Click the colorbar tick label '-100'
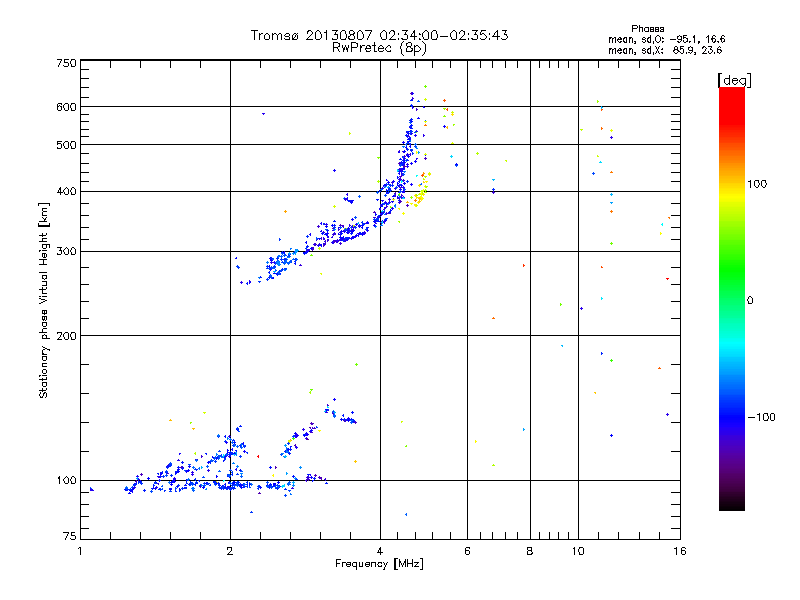The image size is (800, 600). (761, 417)
